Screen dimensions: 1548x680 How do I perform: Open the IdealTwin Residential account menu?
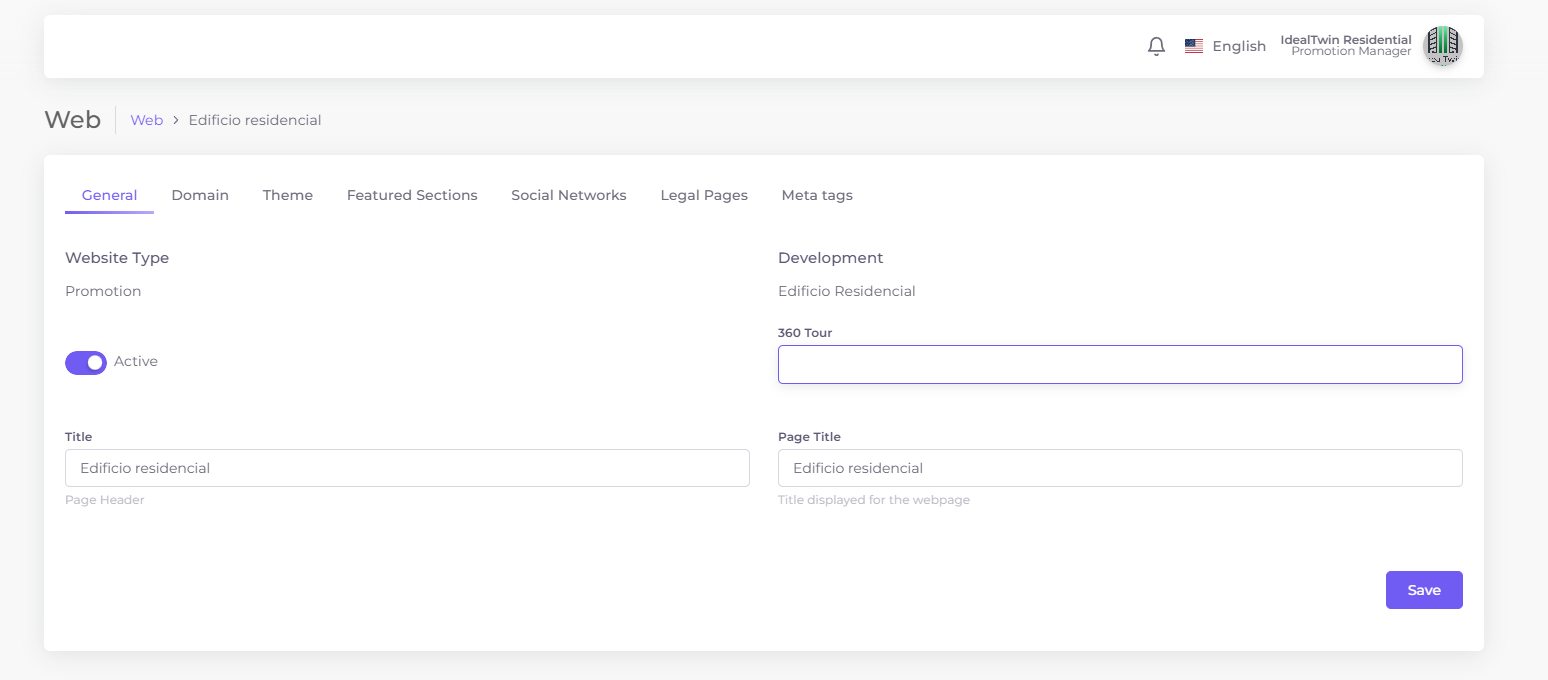tap(1345, 45)
